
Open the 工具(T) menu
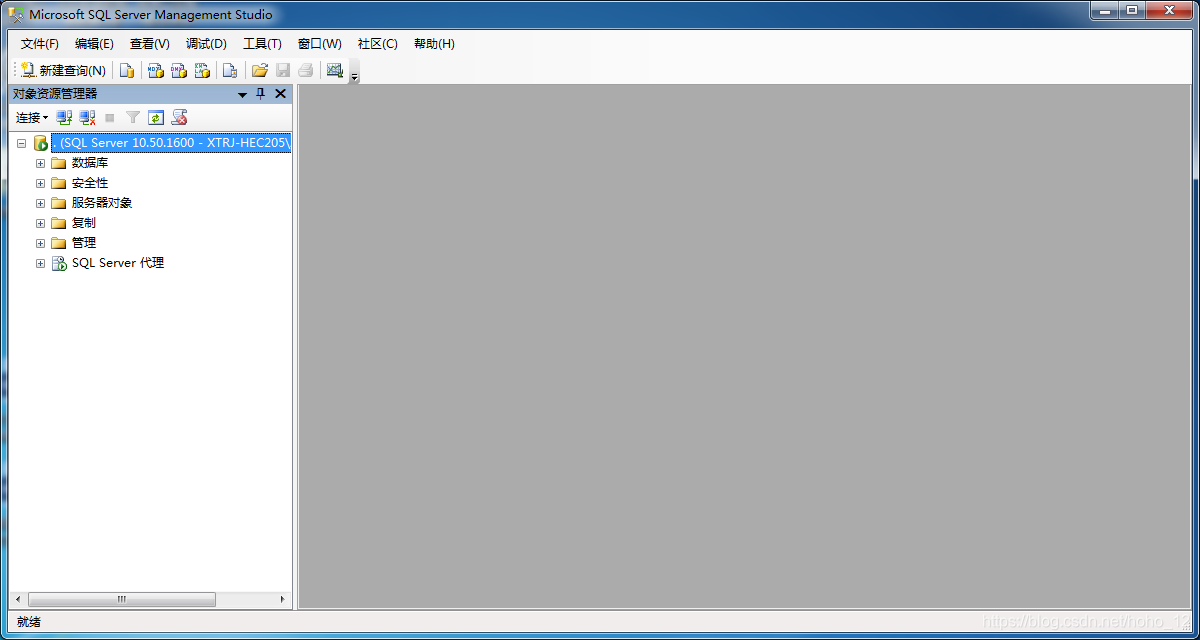[262, 44]
